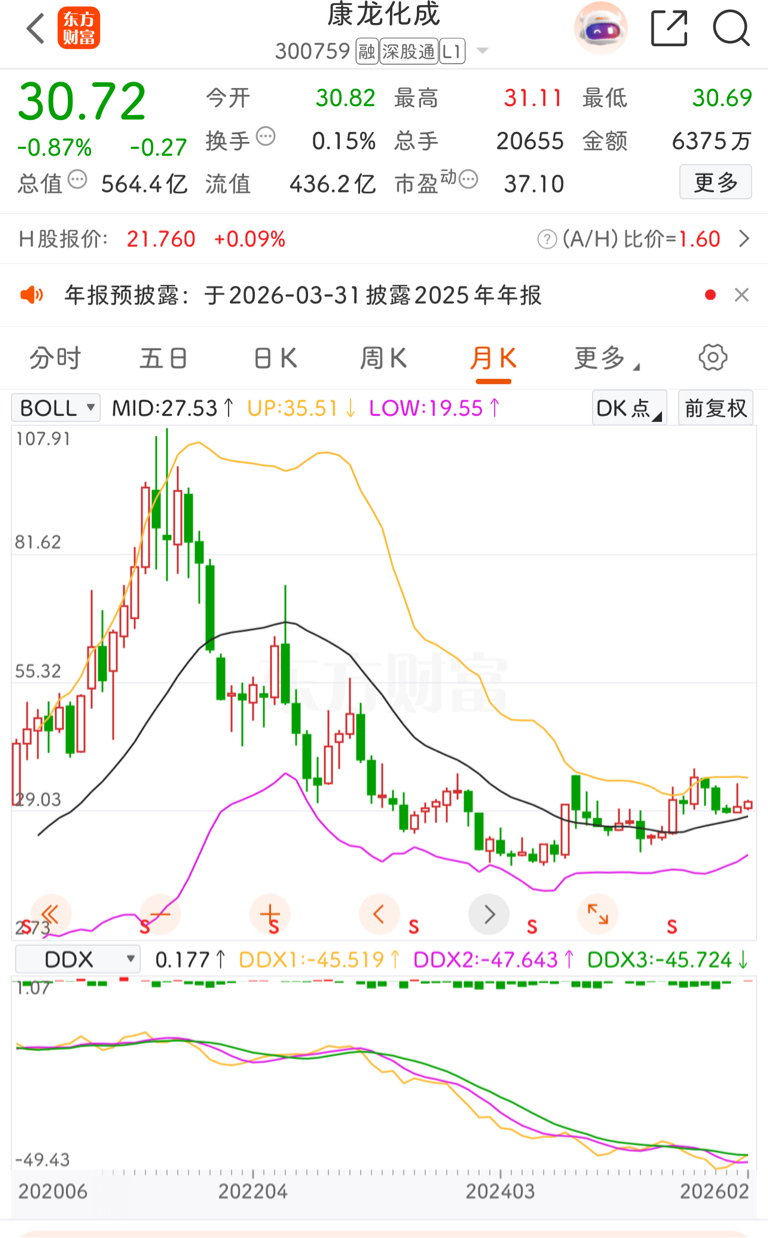The height and width of the screenshot is (1238, 768).
Task: Open the search magnifier icon
Action: pos(731,28)
